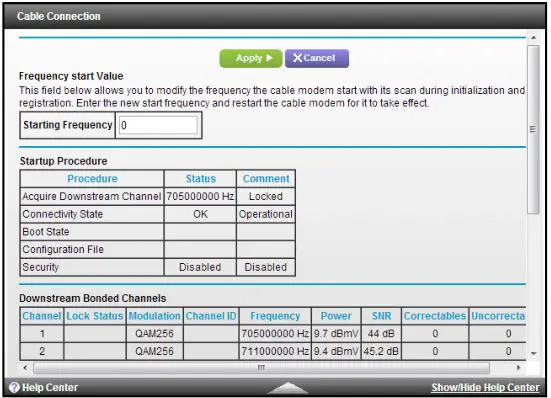Select the Boot State row label

point(46,232)
